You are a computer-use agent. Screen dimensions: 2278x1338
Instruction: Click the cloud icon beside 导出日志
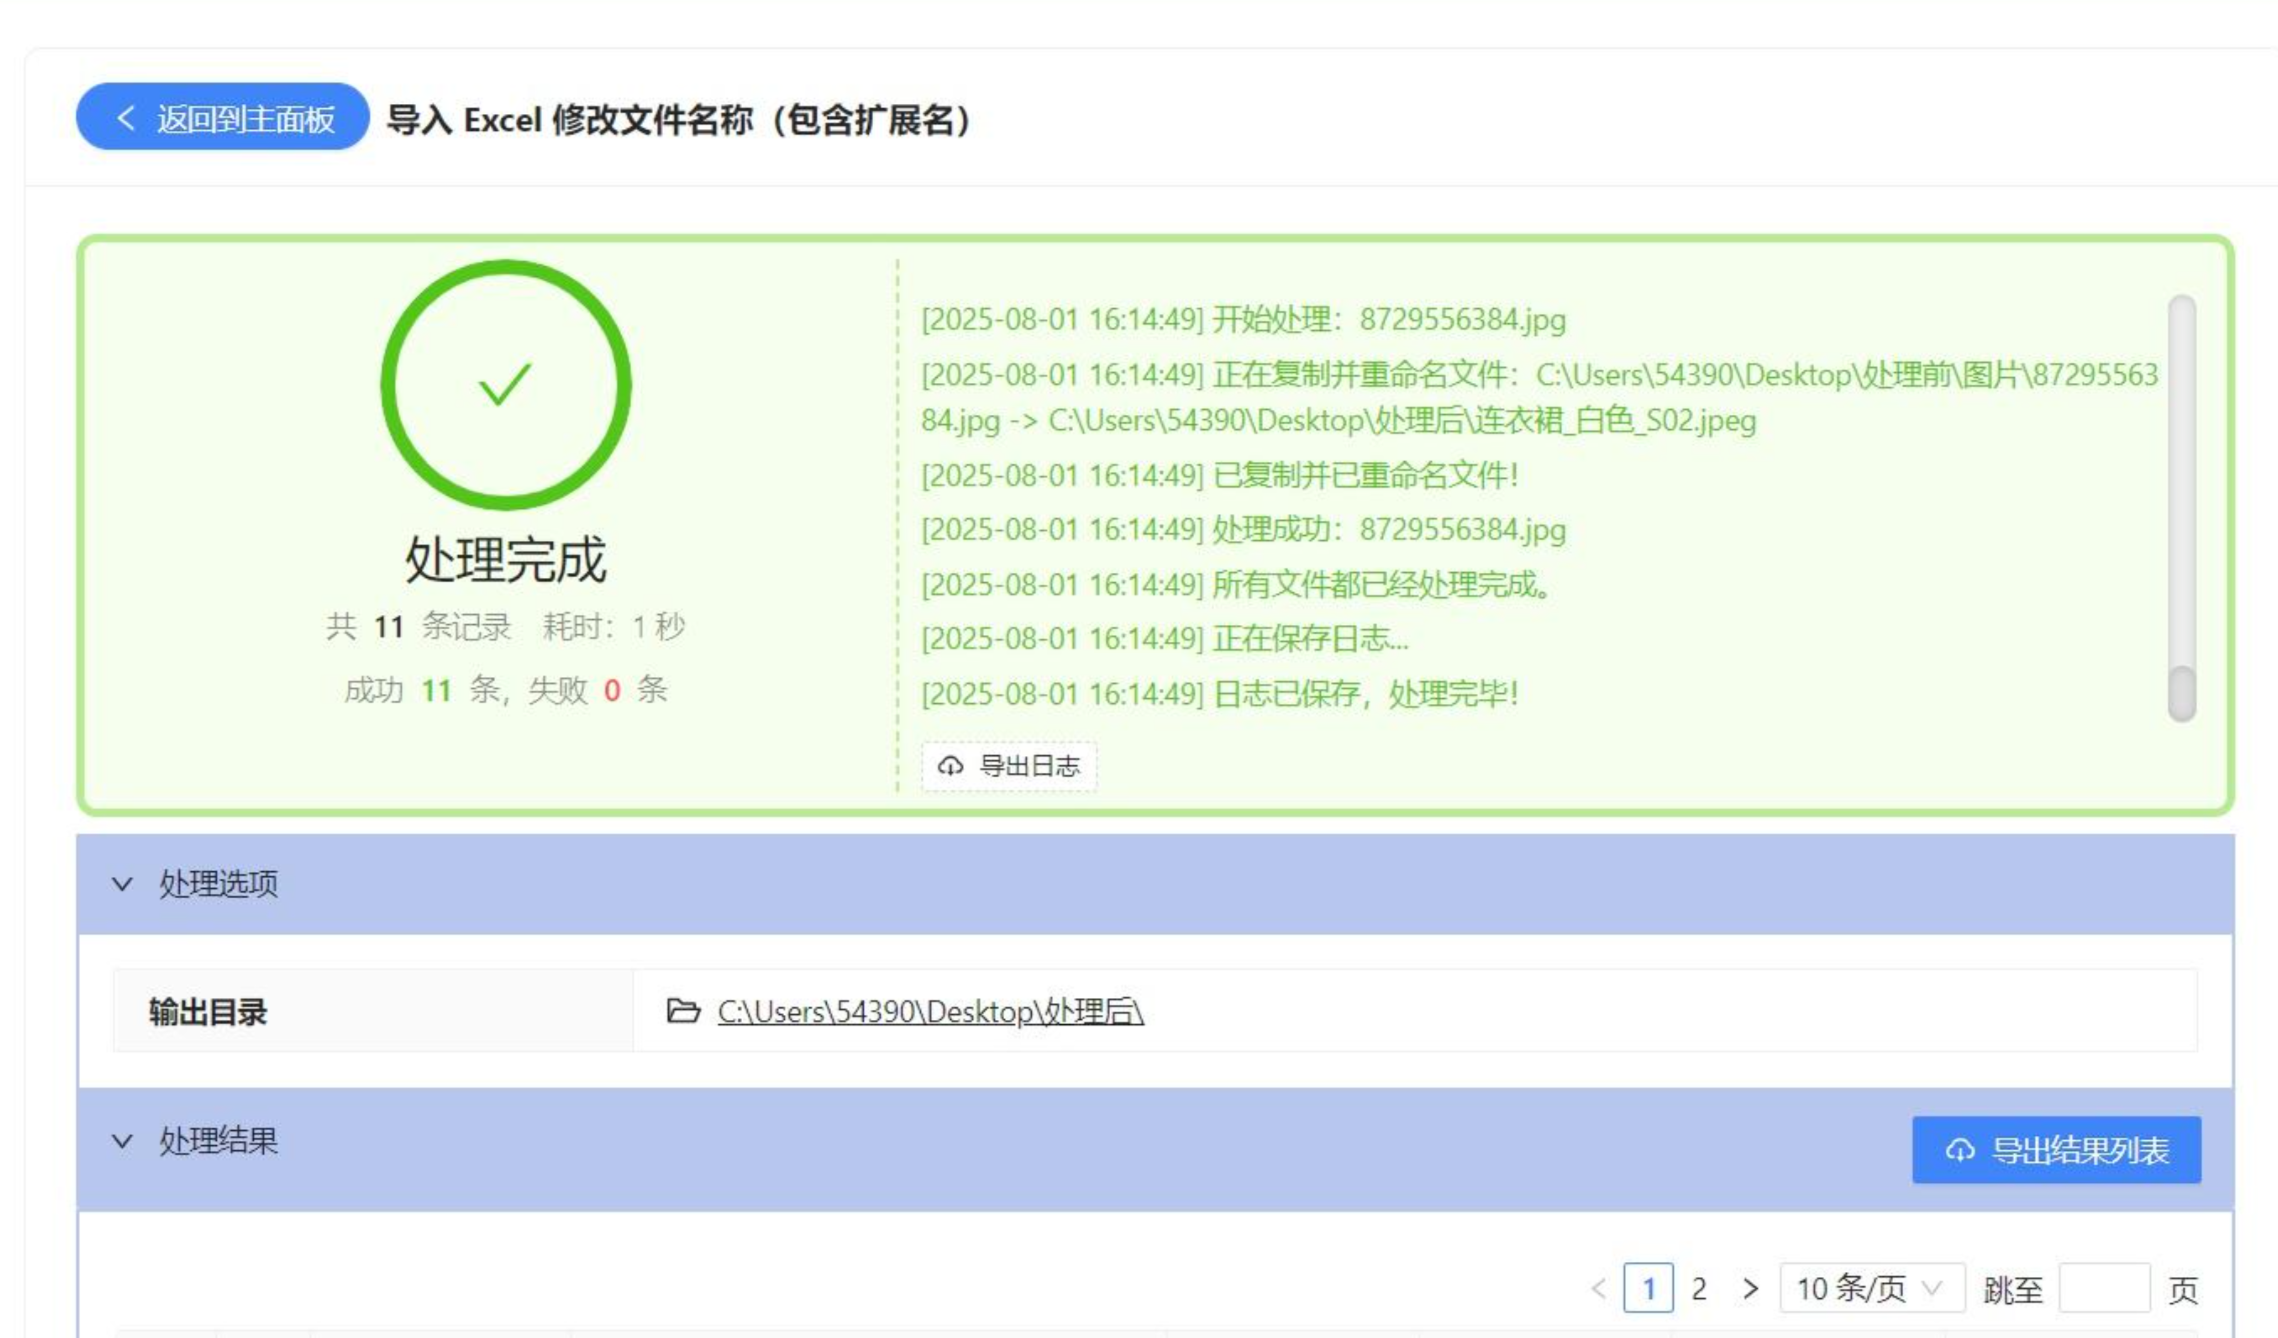(x=950, y=766)
